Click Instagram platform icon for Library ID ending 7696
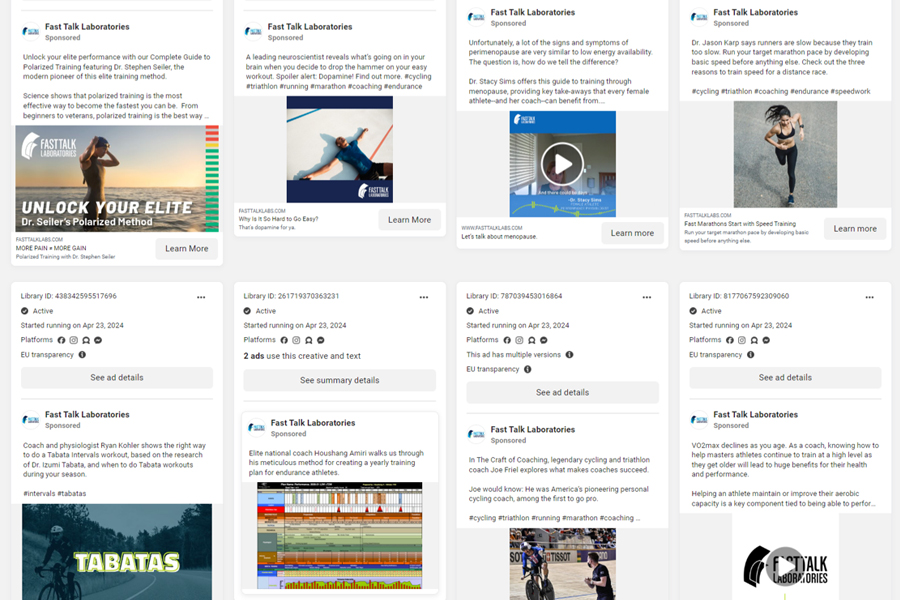The height and width of the screenshot is (600, 900). [73, 340]
